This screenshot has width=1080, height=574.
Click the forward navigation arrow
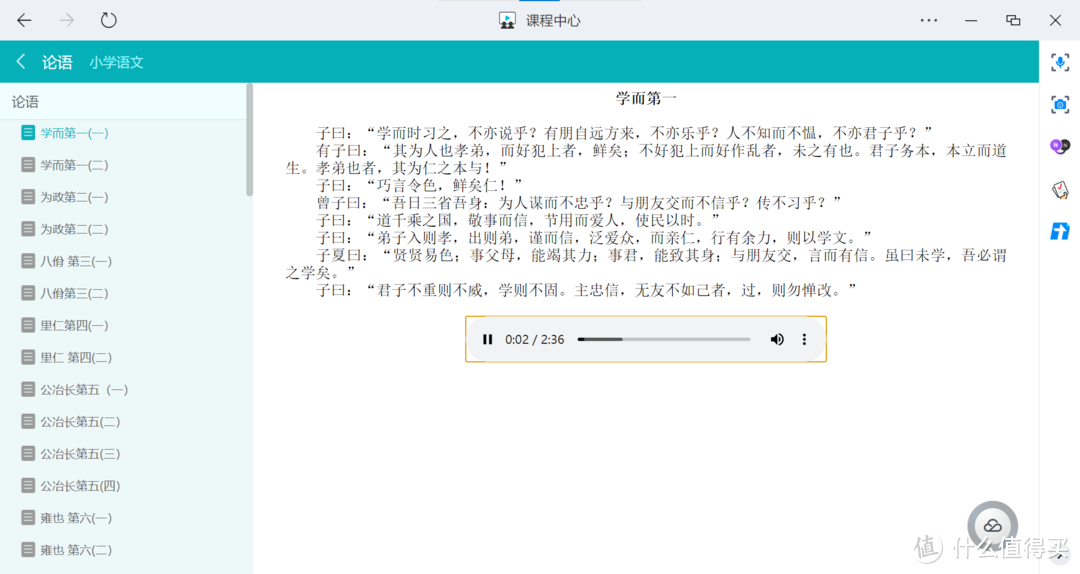click(67, 20)
